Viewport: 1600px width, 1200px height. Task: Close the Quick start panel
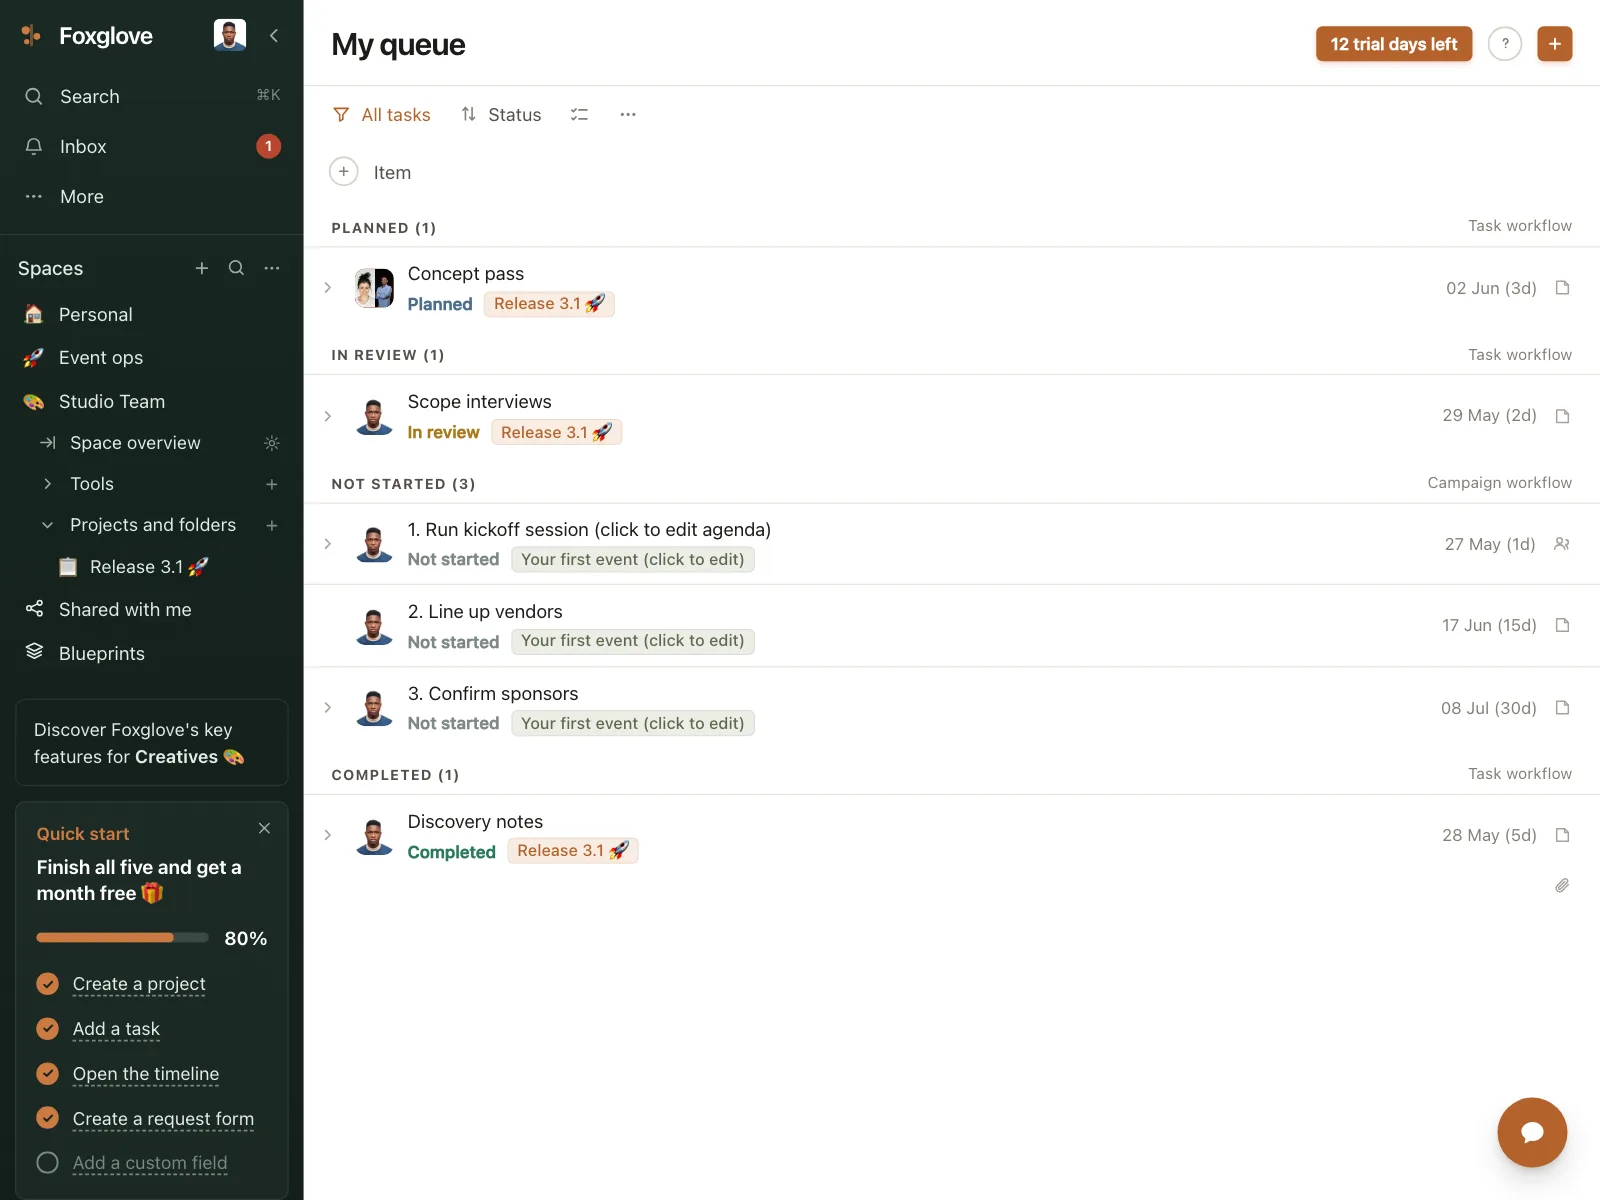coord(264,828)
